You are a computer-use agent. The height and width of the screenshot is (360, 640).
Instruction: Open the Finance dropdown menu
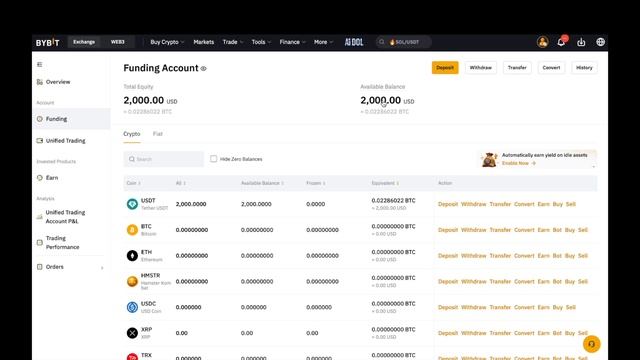point(293,42)
